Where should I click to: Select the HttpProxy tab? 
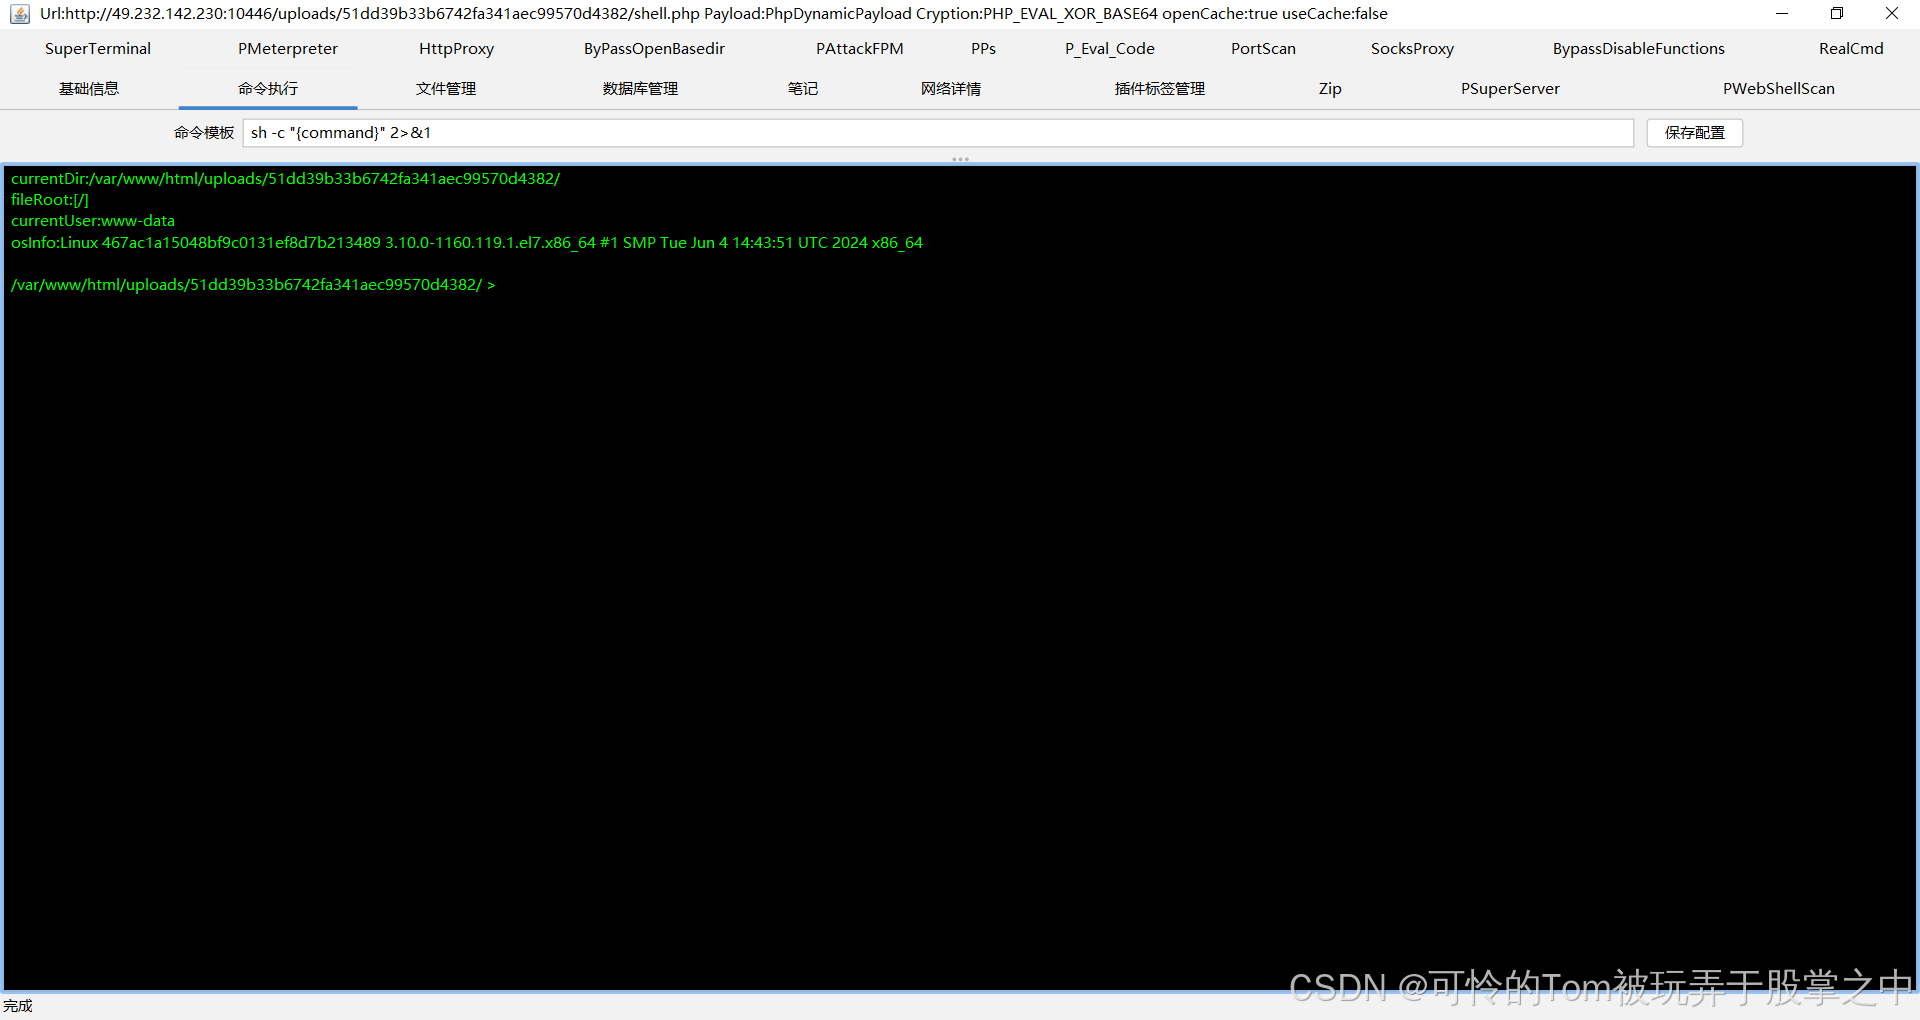click(x=456, y=48)
